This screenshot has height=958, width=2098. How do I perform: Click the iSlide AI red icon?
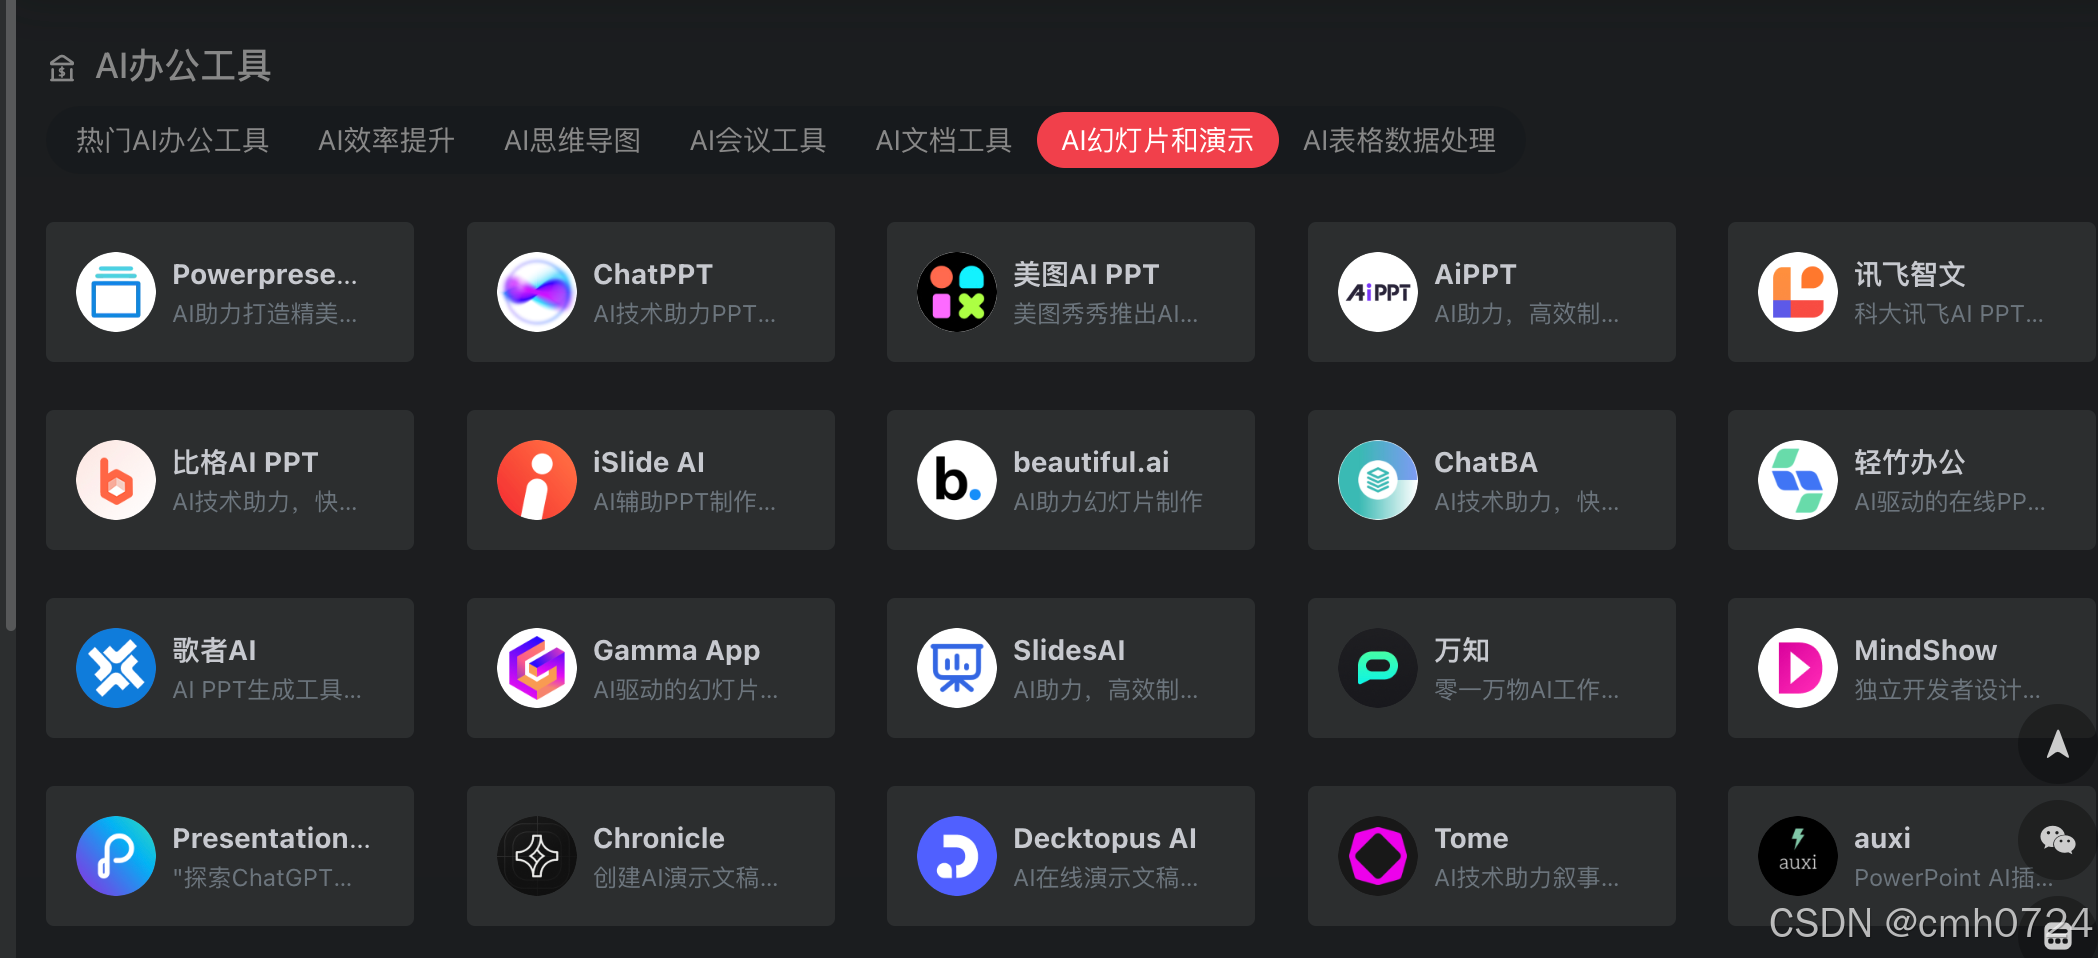click(537, 480)
